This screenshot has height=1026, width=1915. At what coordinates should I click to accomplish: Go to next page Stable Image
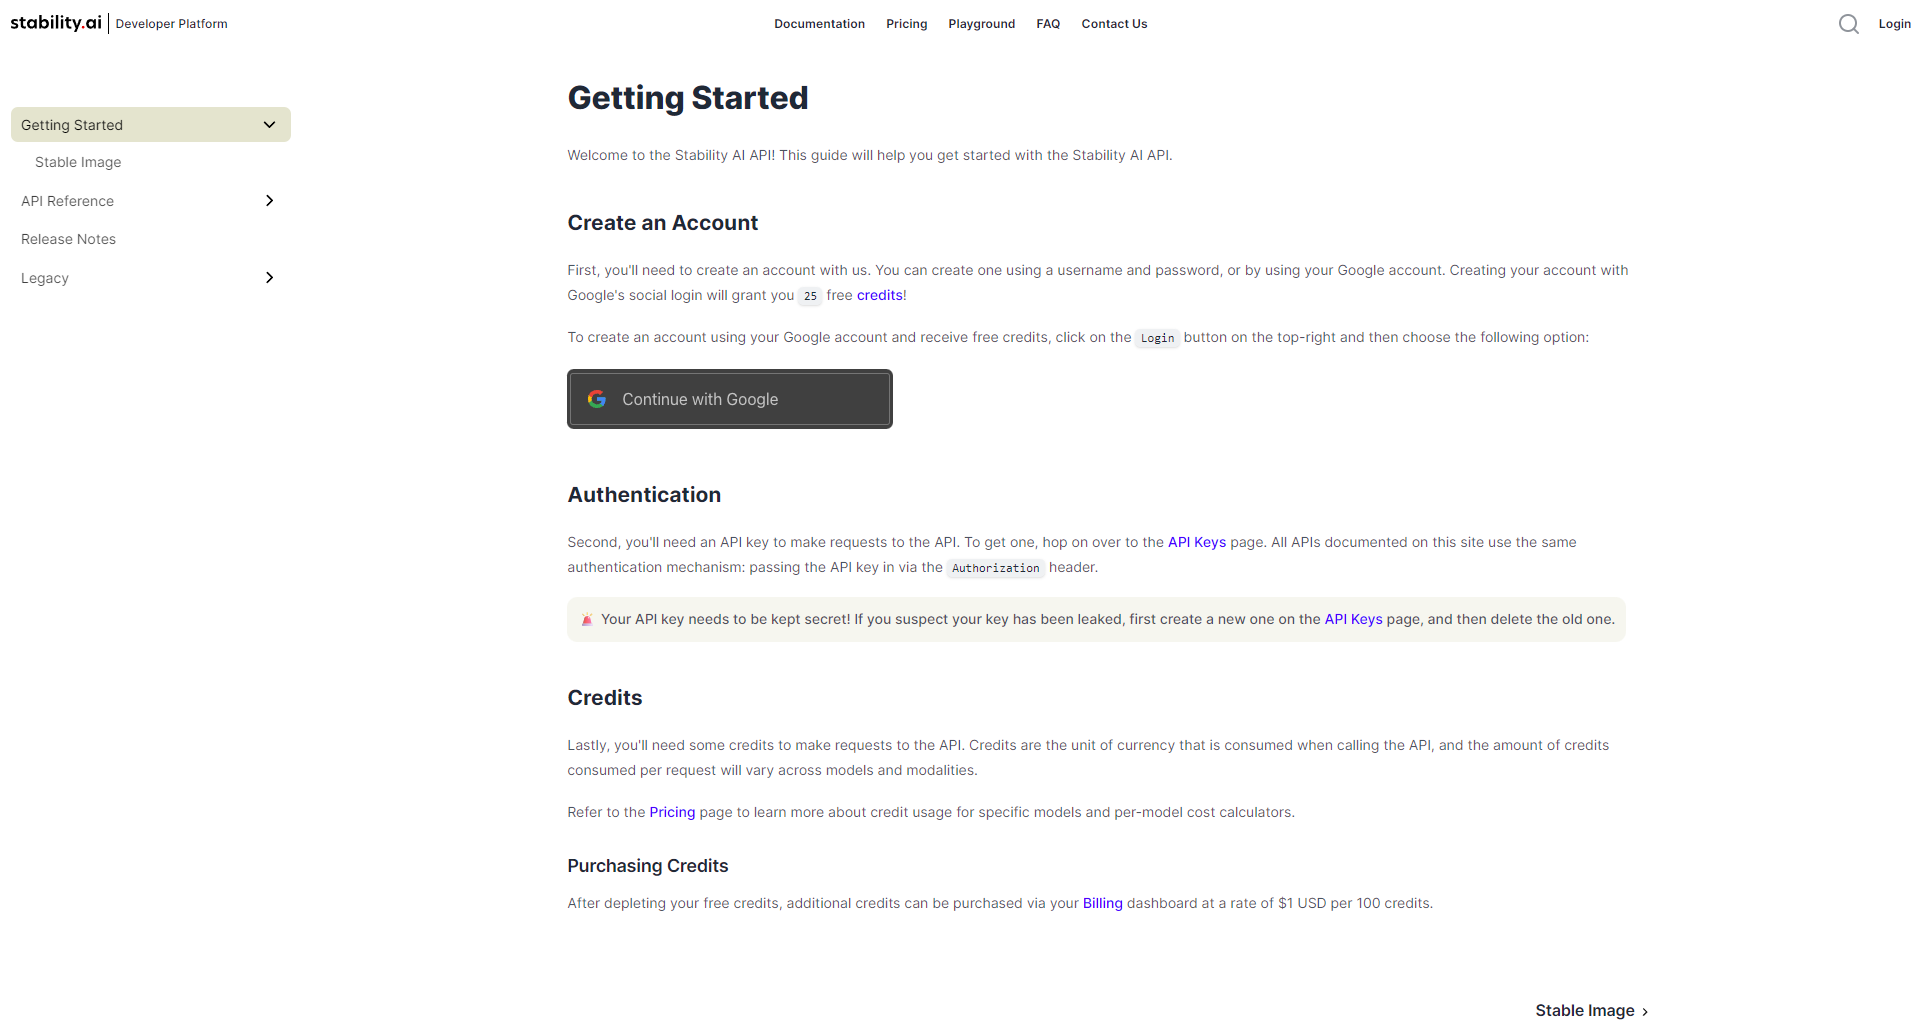(1591, 1010)
